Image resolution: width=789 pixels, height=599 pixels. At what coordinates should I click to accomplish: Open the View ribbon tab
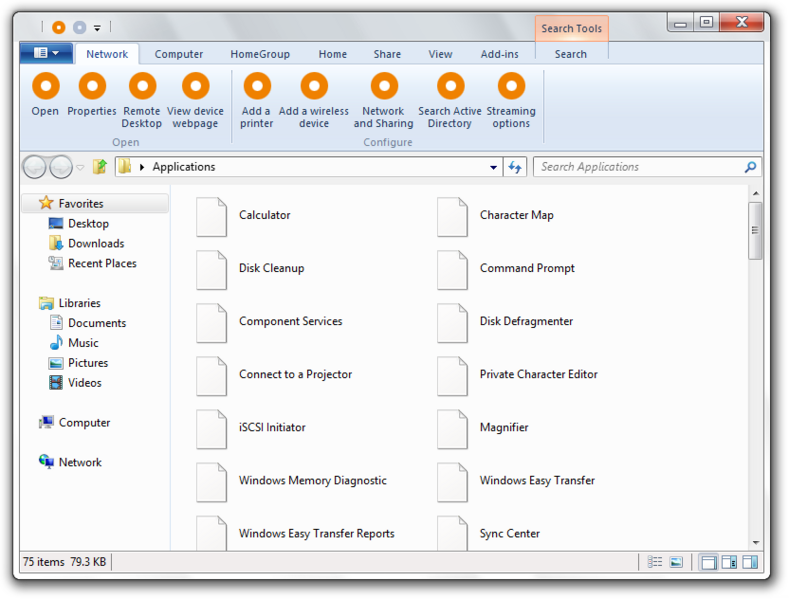click(x=440, y=54)
